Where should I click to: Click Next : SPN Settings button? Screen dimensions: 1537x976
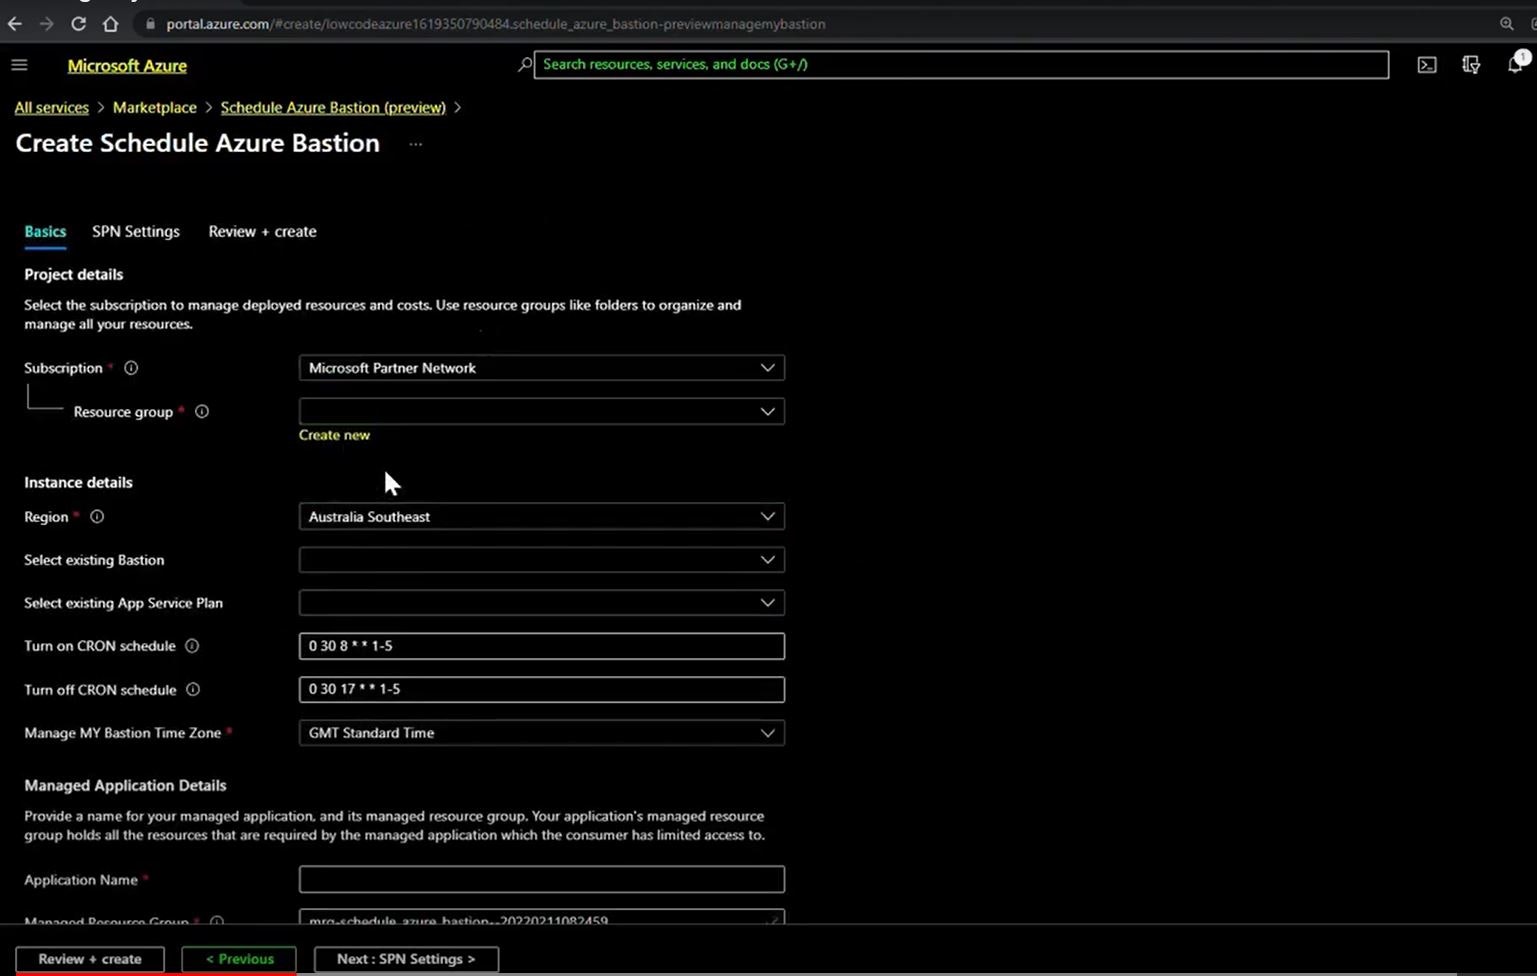point(406,959)
